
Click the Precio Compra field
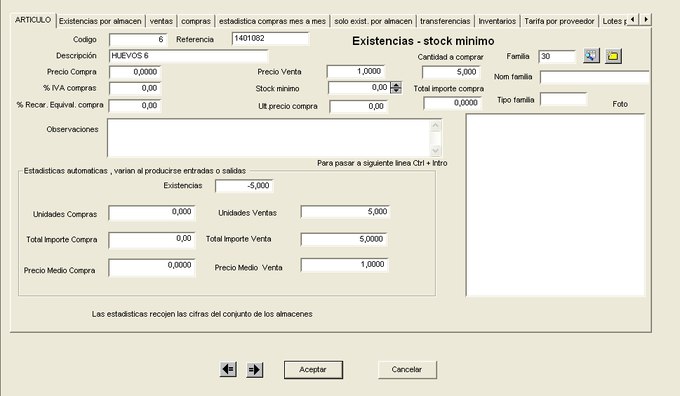(135, 72)
